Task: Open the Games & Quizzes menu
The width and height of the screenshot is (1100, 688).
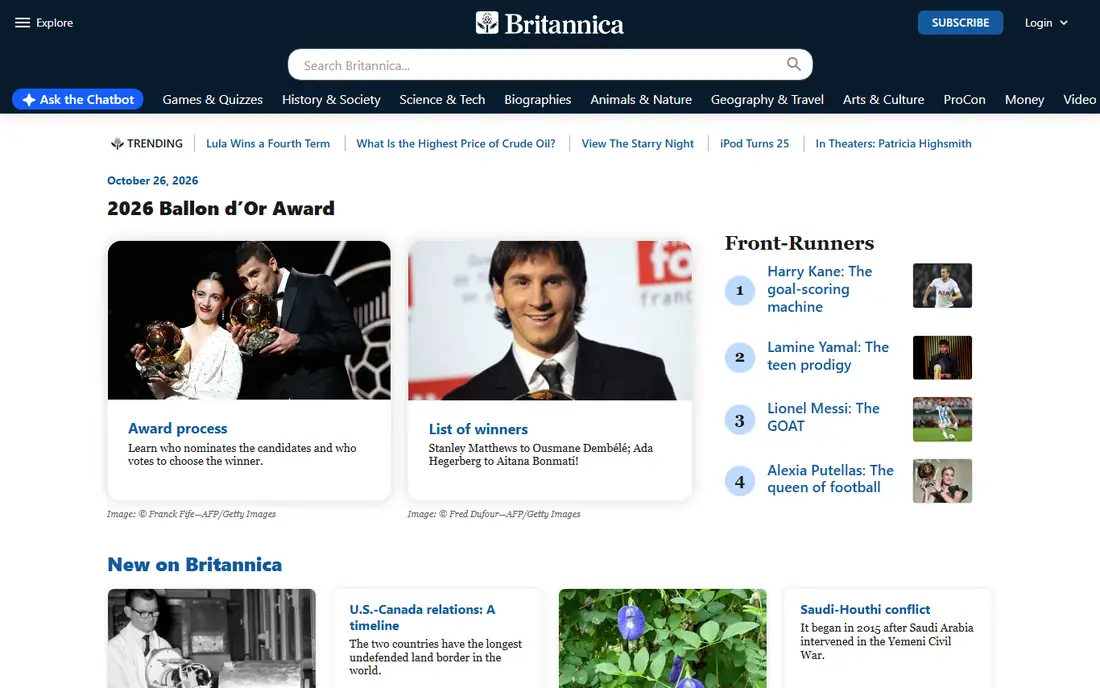Action: point(213,100)
